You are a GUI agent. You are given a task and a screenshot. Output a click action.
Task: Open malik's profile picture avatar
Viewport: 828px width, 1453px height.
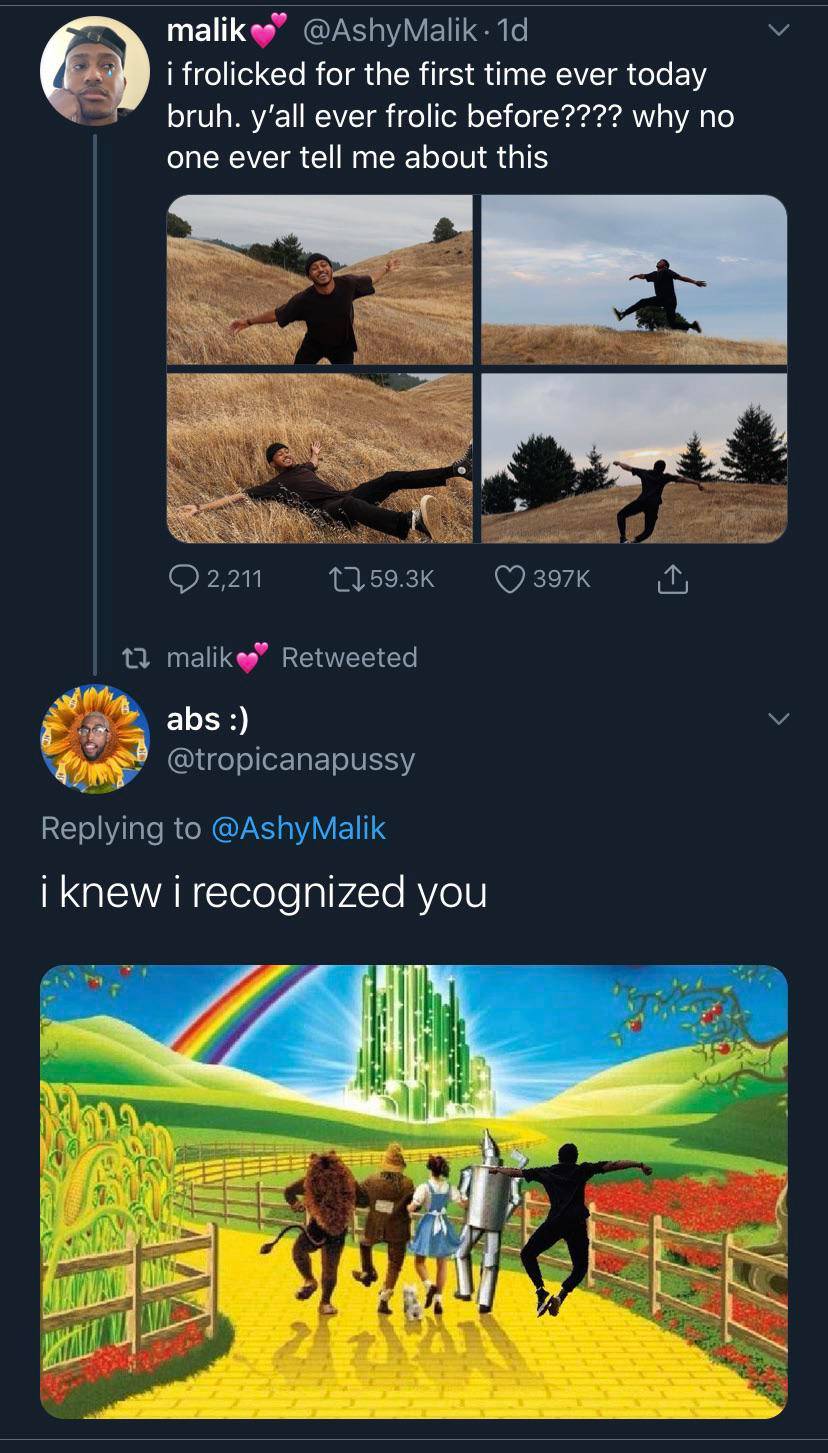(94, 71)
